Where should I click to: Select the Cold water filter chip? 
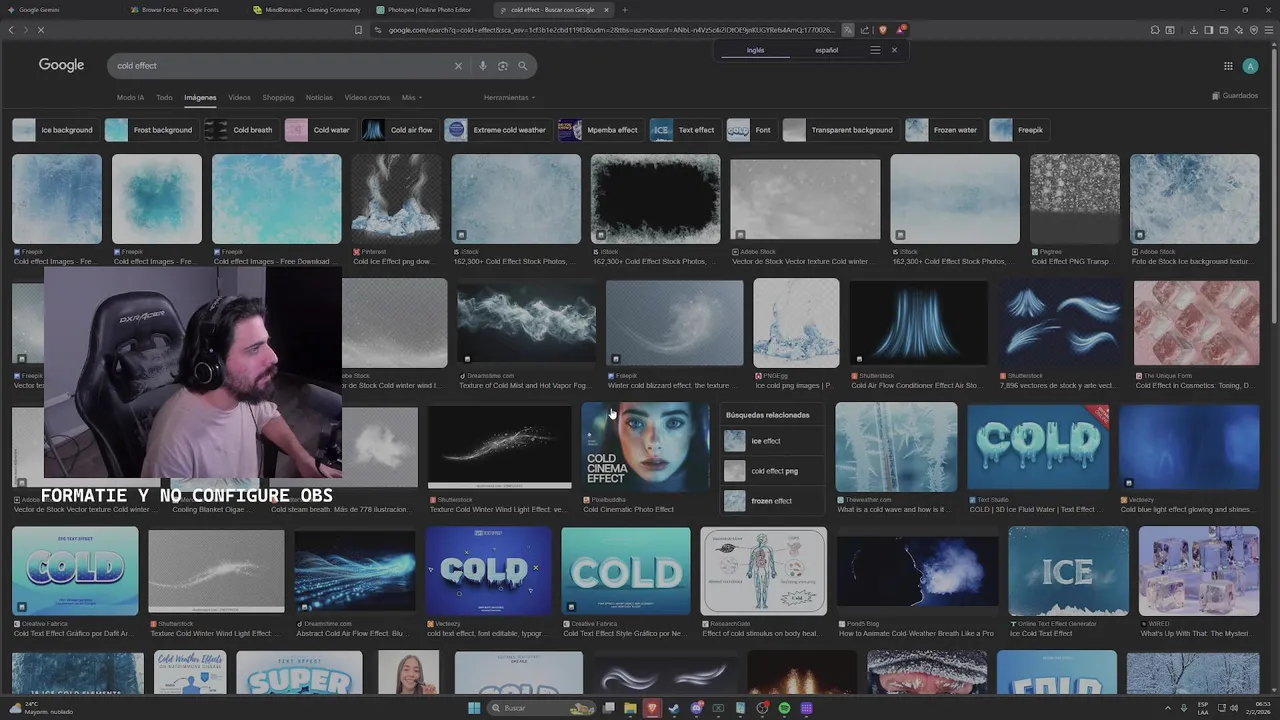pos(319,130)
